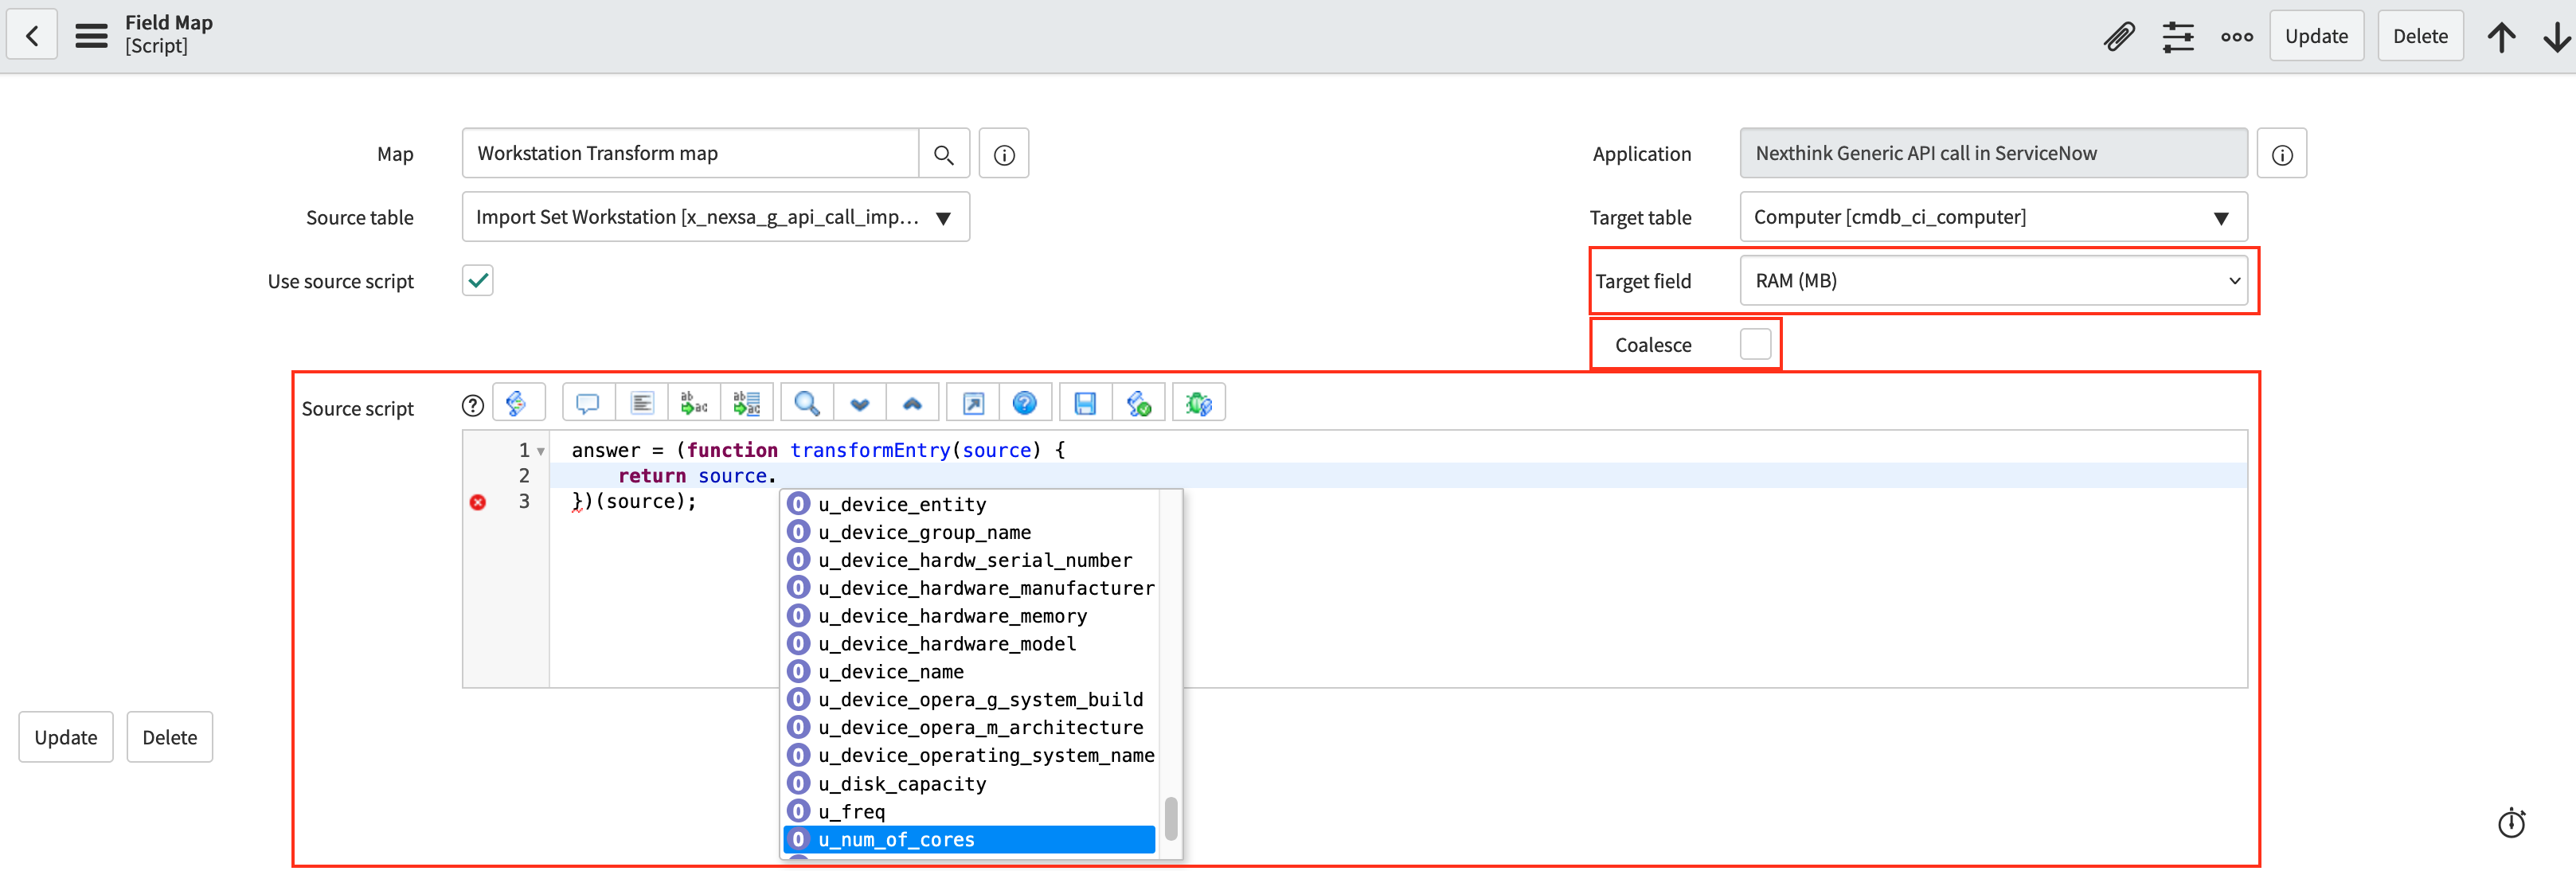Choose u_device_hardware_manufacturer suggestion

point(969,588)
